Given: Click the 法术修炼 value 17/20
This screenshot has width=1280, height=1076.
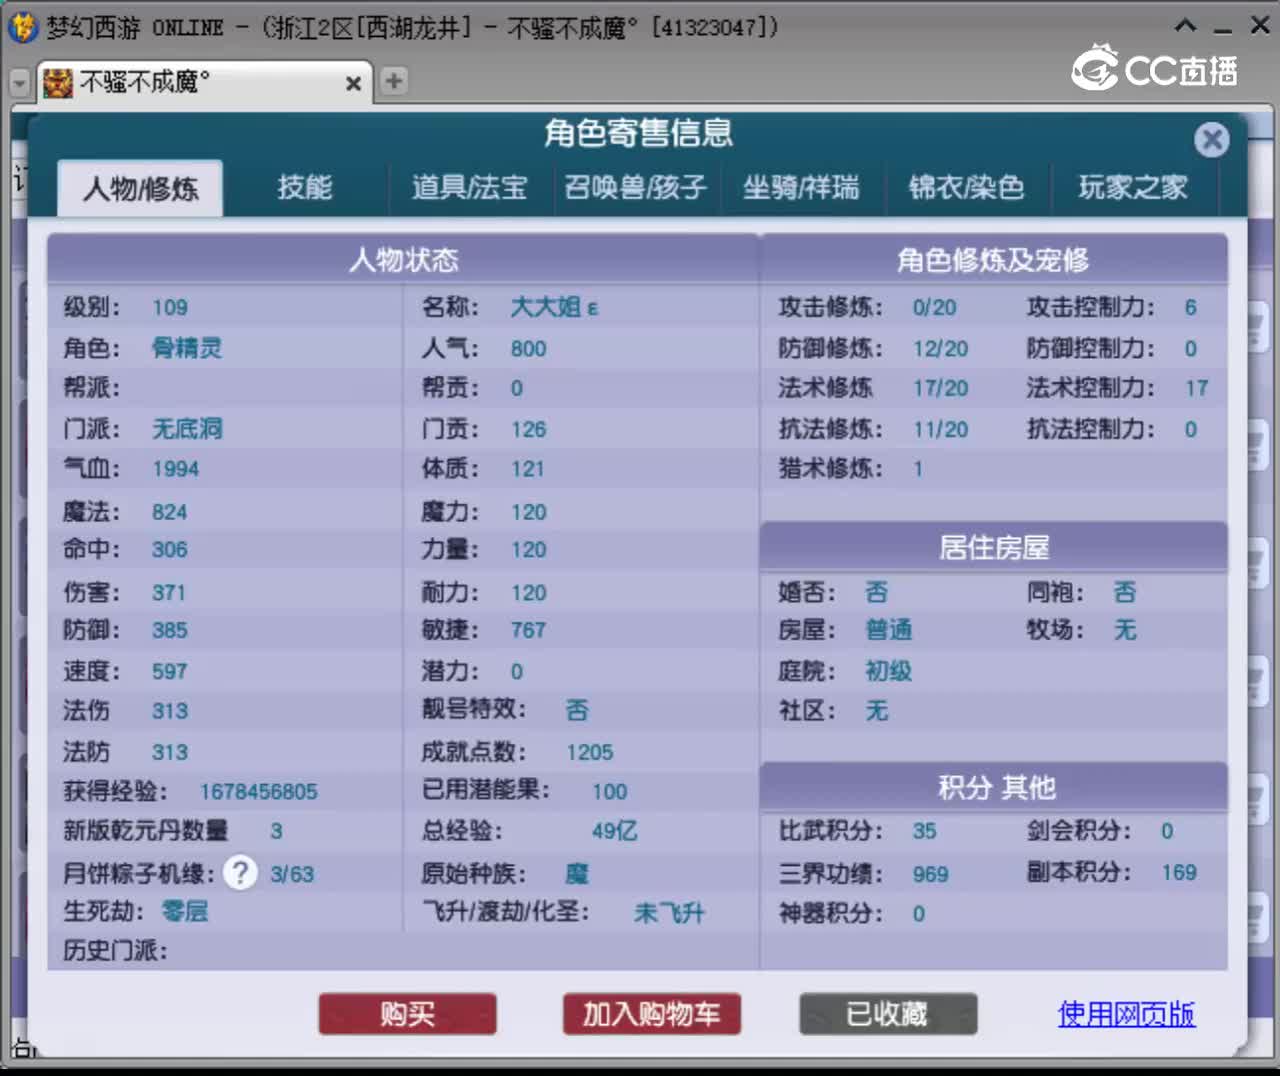Looking at the screenshot, I should pyautogui.click(x=940, y=388).
